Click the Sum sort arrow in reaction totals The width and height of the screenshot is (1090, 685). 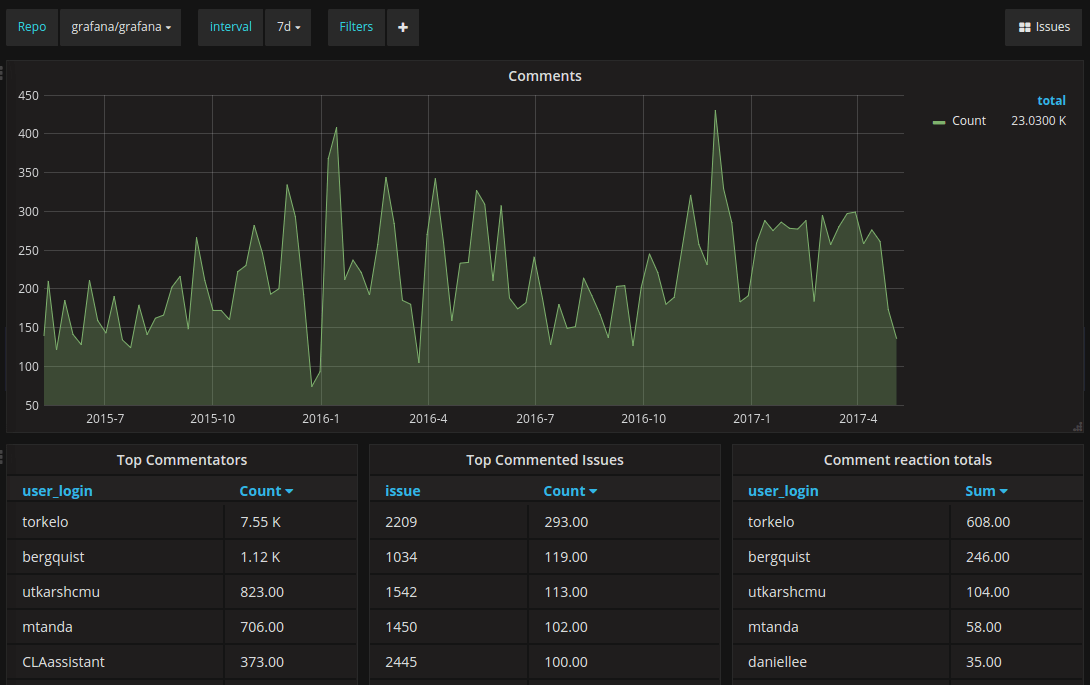point(1003,492)
